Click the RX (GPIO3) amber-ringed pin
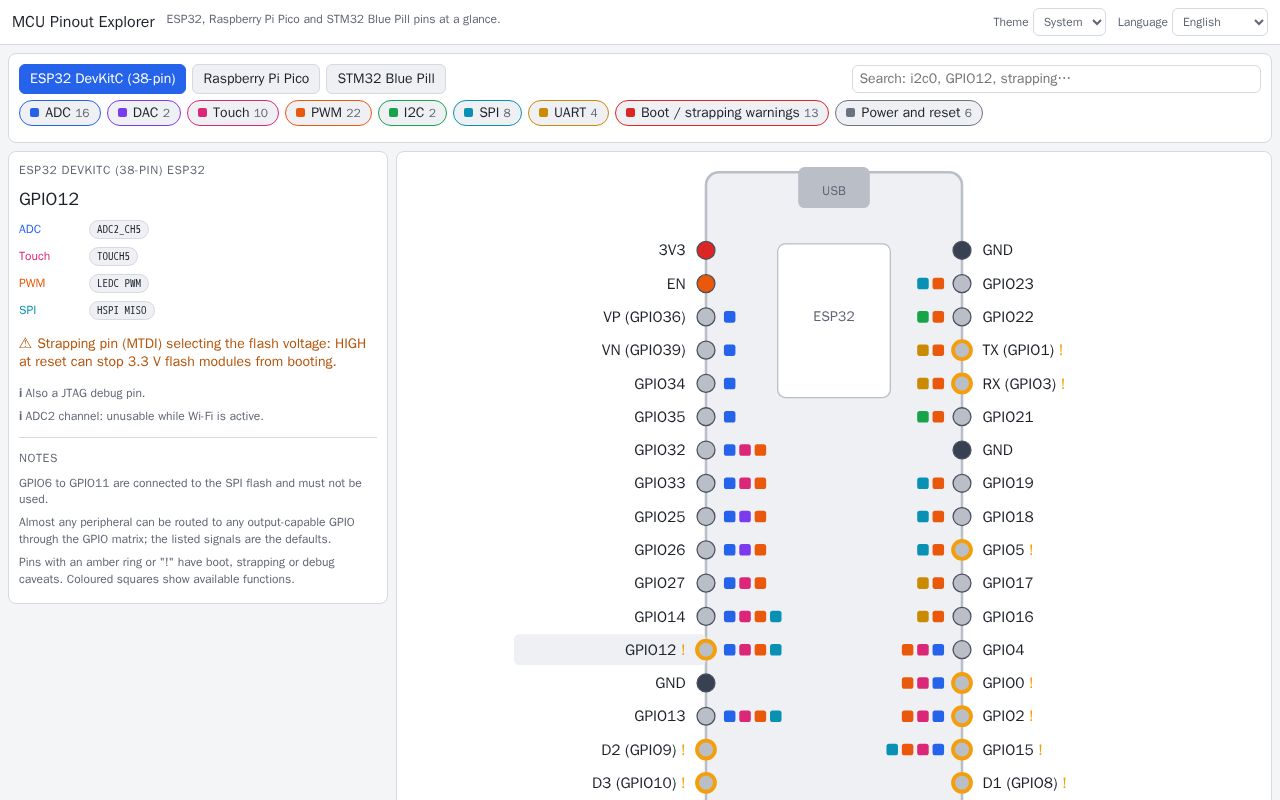 (962, 384)
